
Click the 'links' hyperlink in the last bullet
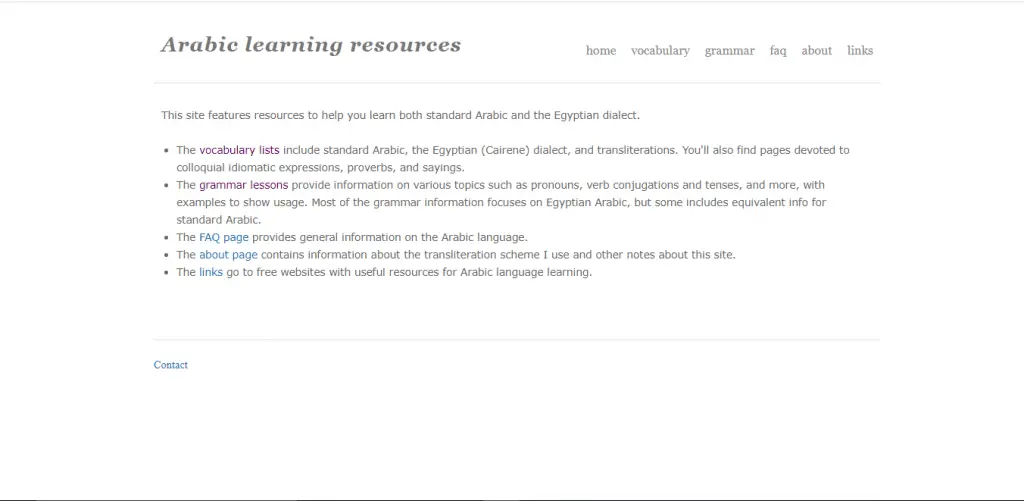coord(211,272)
